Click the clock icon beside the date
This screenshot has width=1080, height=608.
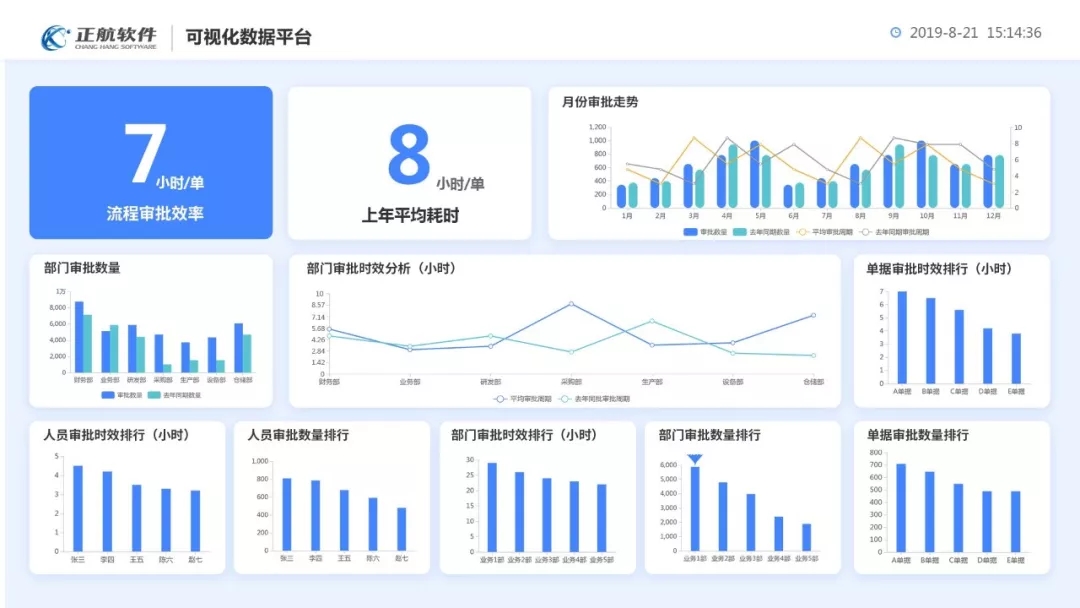point(895,32)
